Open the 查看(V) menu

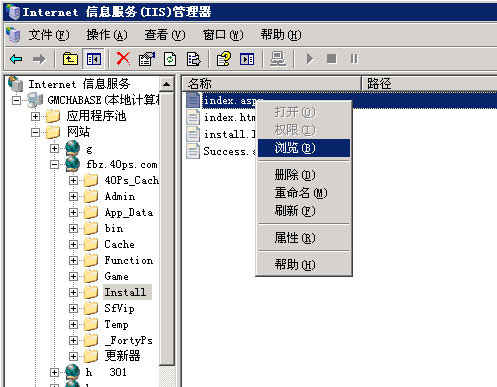[165, 35]
